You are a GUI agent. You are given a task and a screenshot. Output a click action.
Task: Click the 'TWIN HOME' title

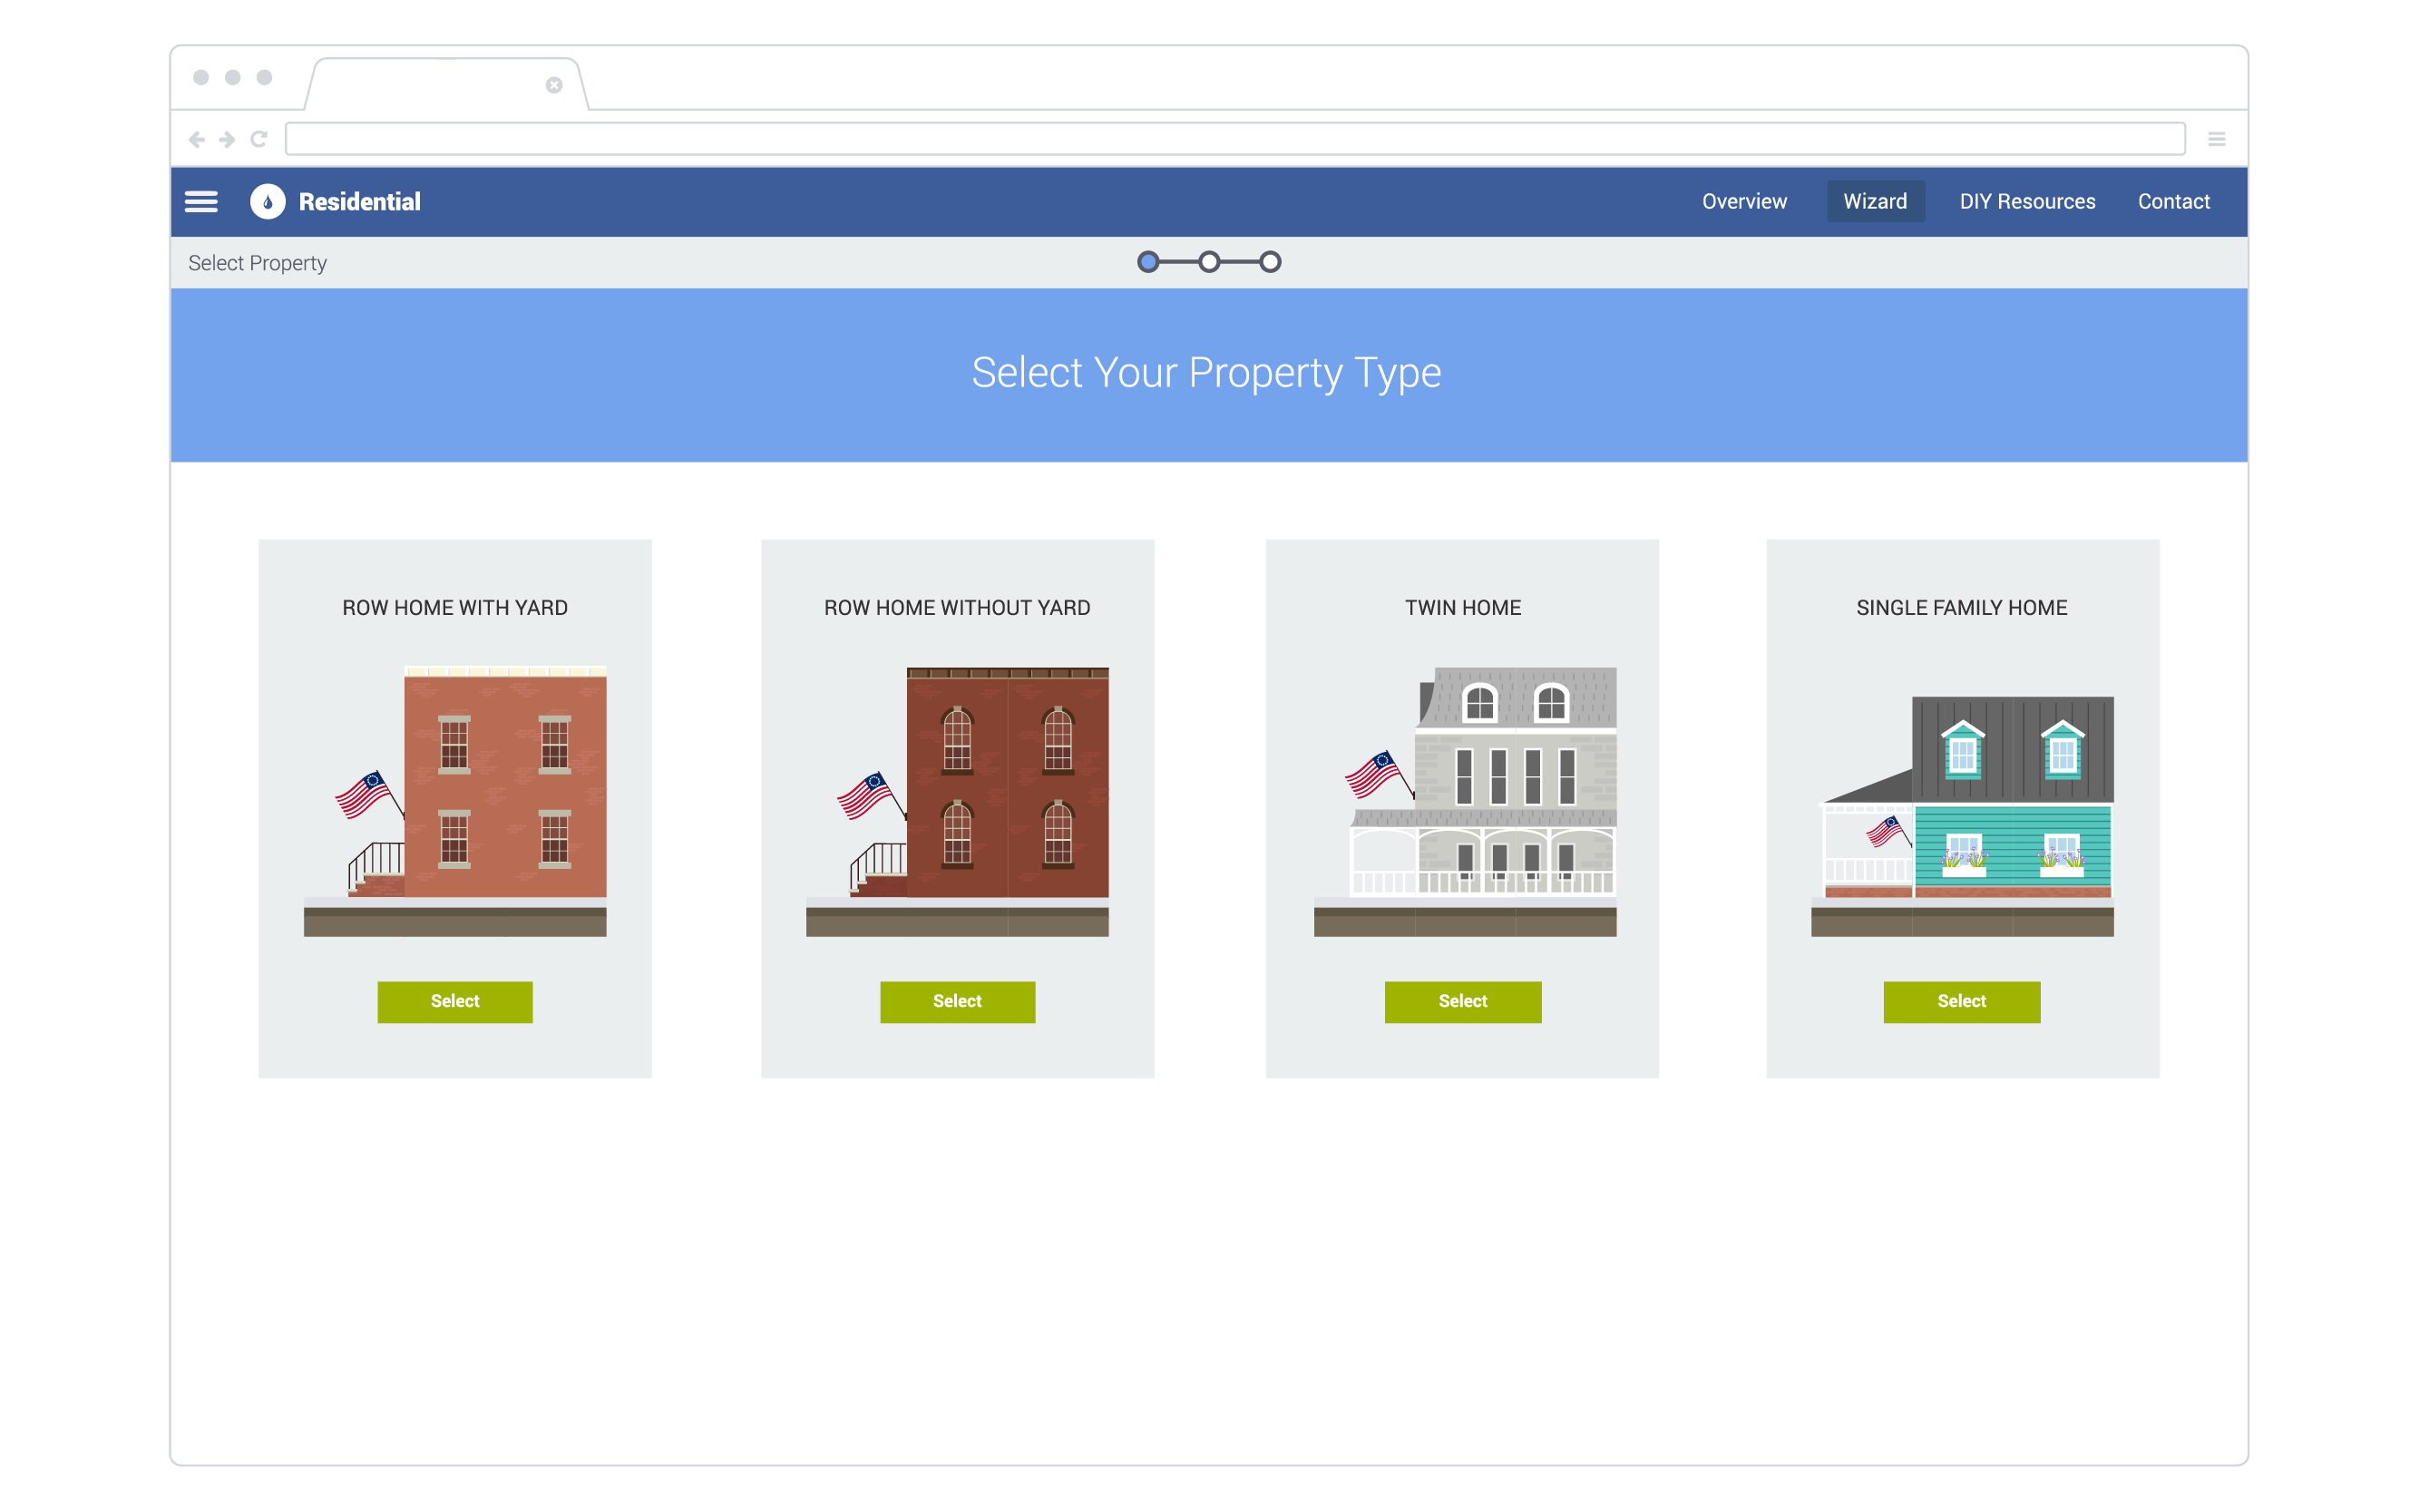(1463, 608)
